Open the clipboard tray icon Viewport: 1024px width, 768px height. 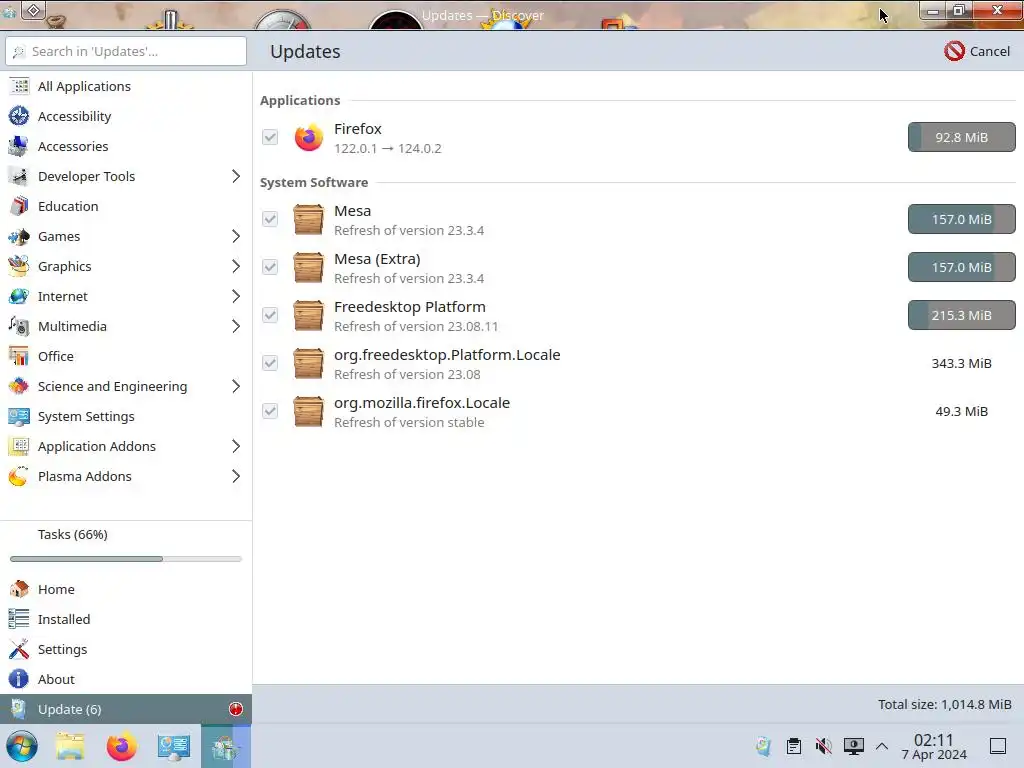tap(793, 746)
